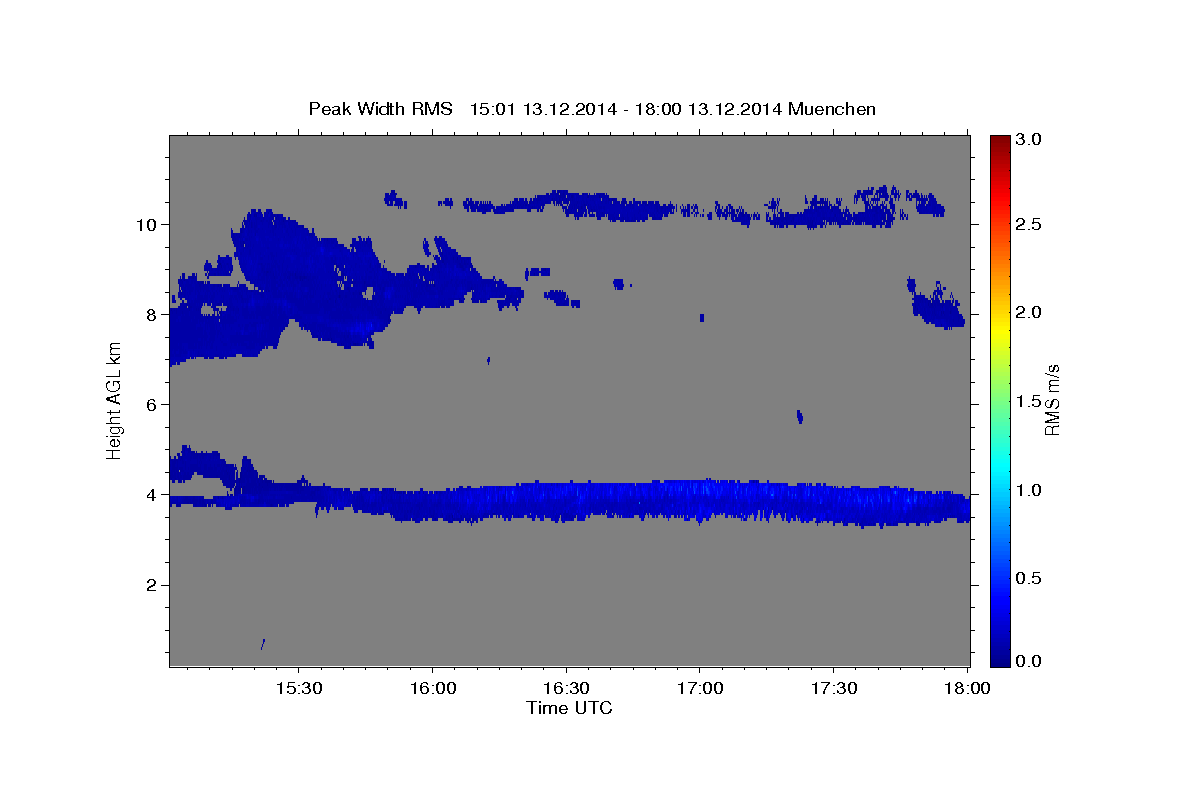Click the colorbar 2.5 value
1200x800 pixels.
(1030, 224)
